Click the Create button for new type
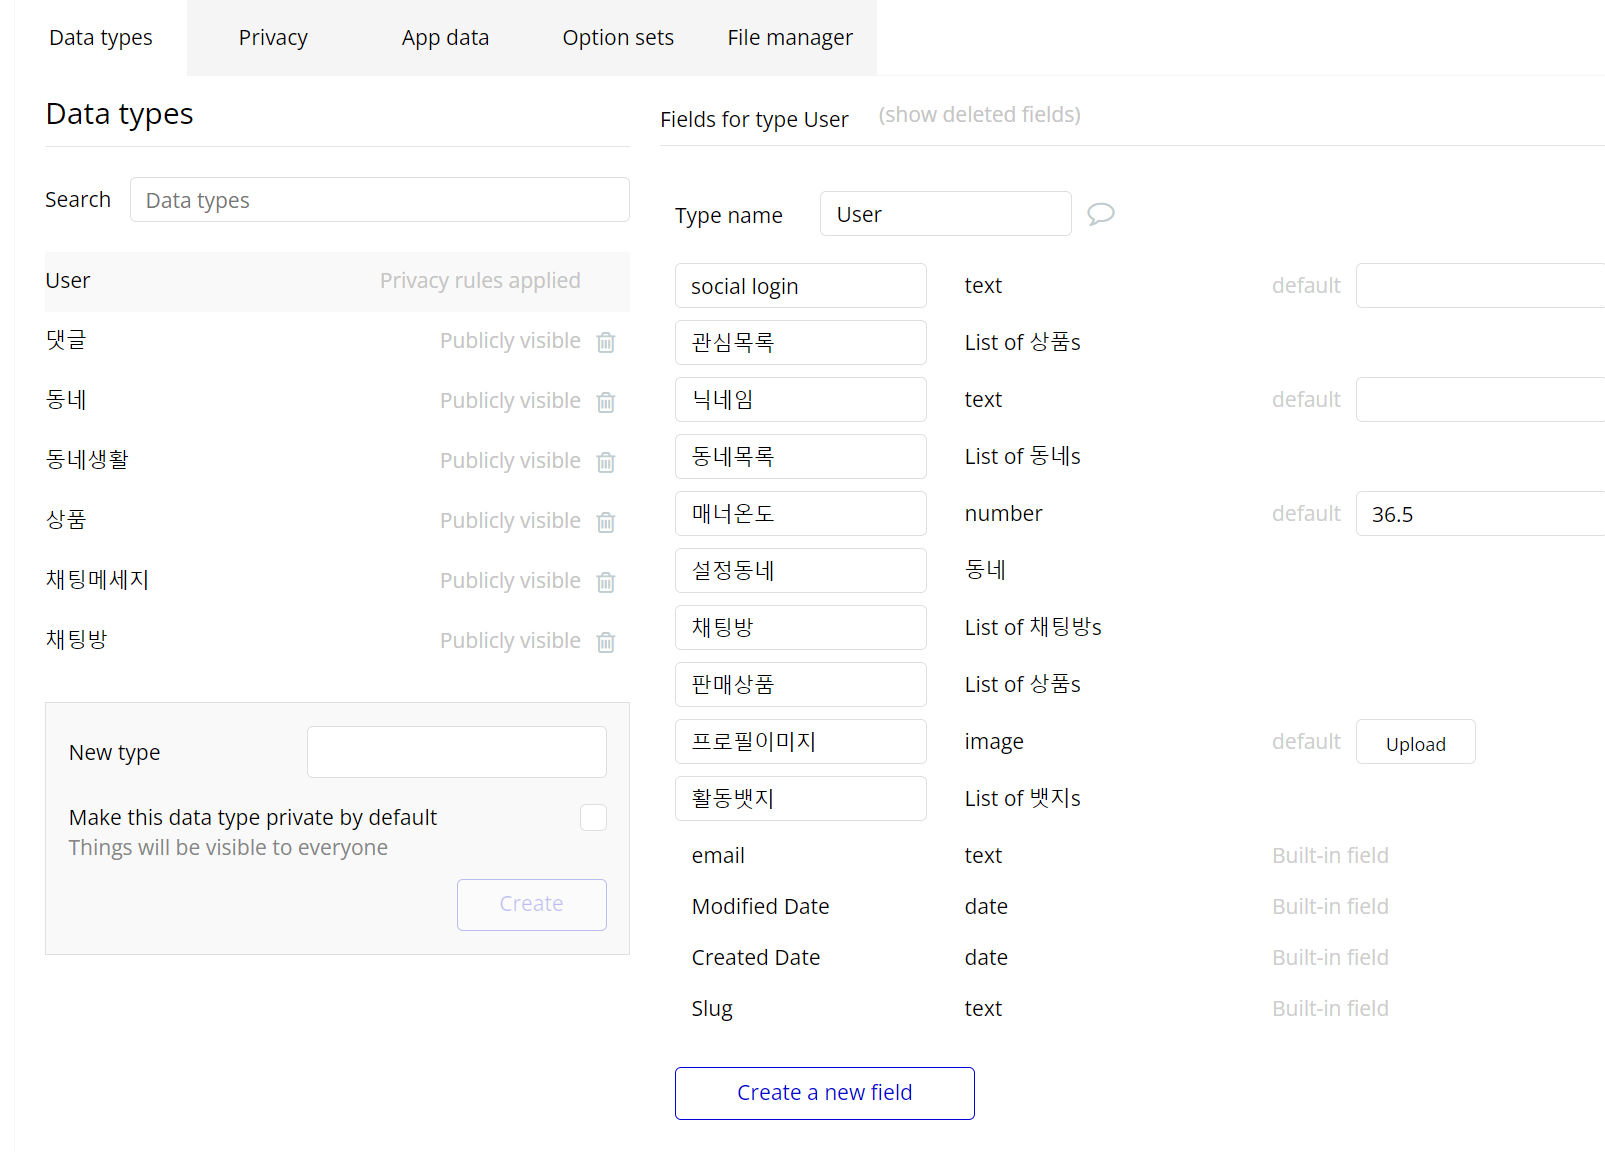The width and height of the screenshot is (1605, 1152). tap(532, 905)
